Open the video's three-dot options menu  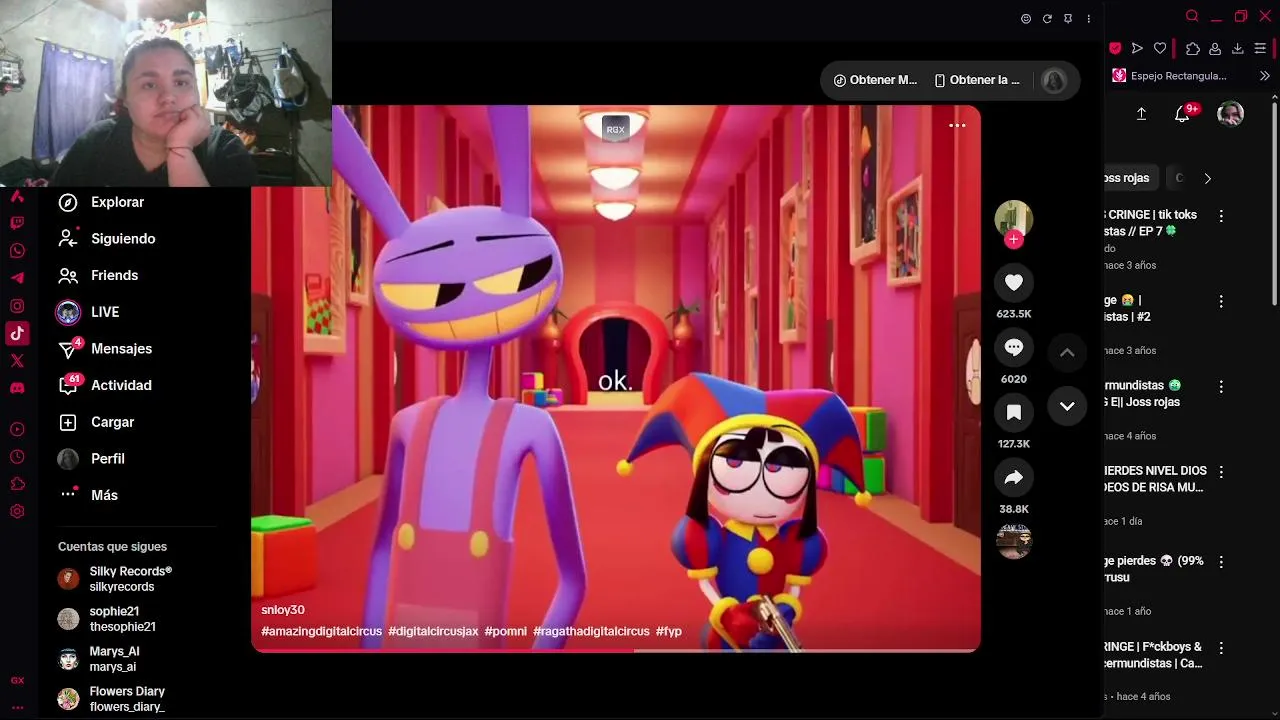click(x=957, y=125)
